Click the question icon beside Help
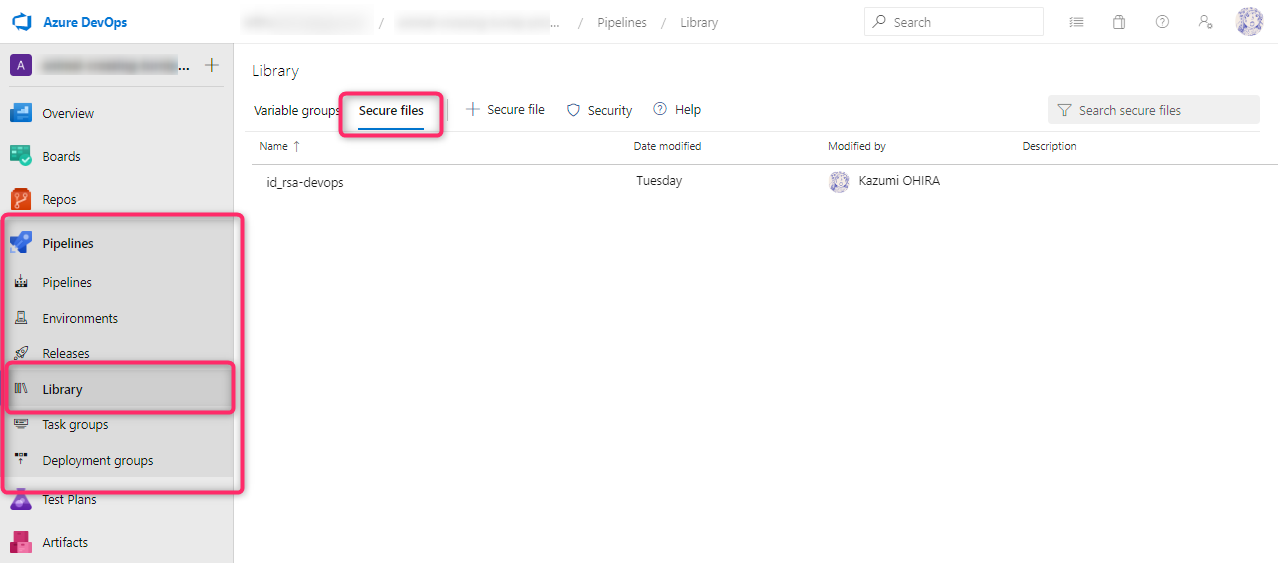The image size is (1278, 563). 660,109
